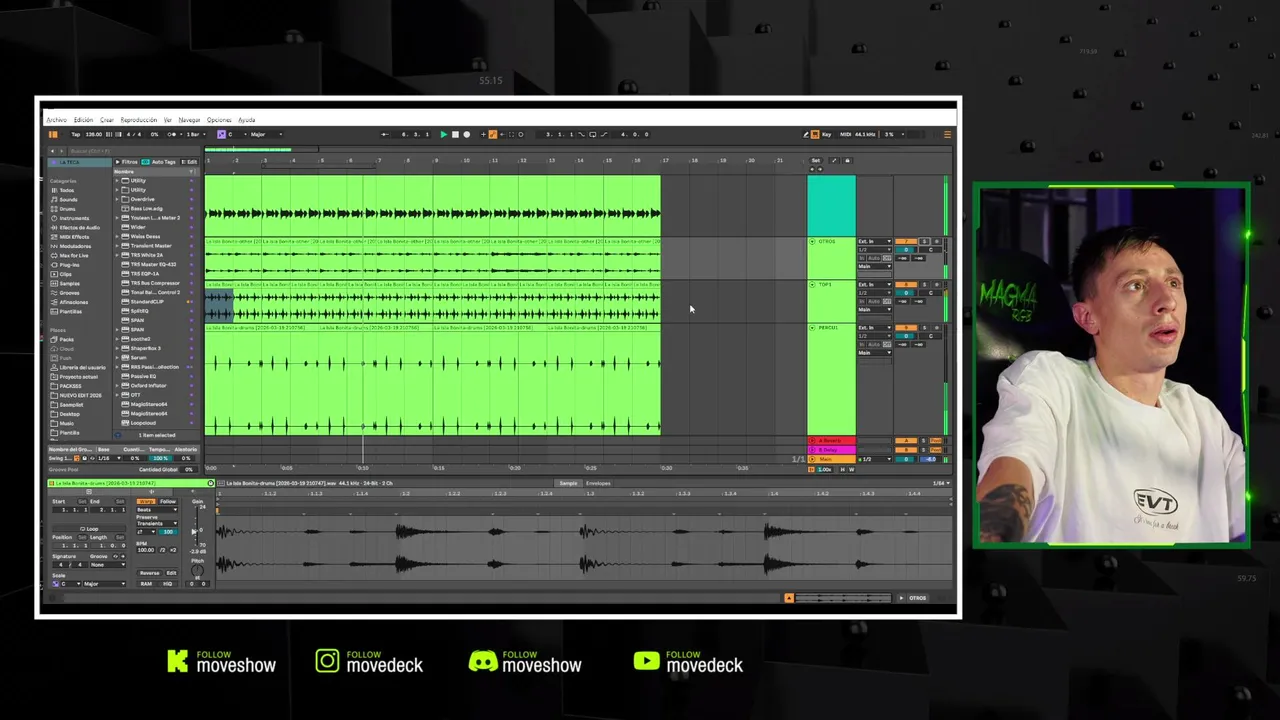The image size is (1280, 720).
Task: Arm the Arrangement Record button
Action: (x=467, y=134)
